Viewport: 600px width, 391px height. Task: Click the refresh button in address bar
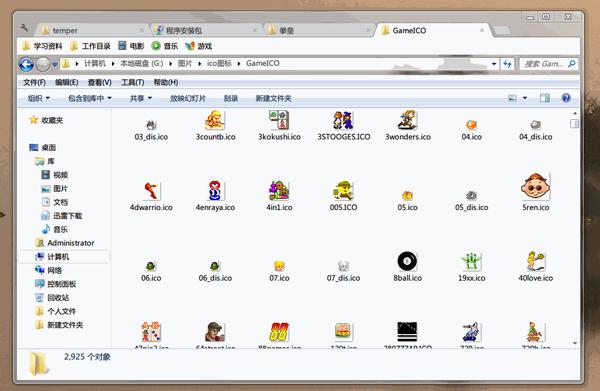507,64
